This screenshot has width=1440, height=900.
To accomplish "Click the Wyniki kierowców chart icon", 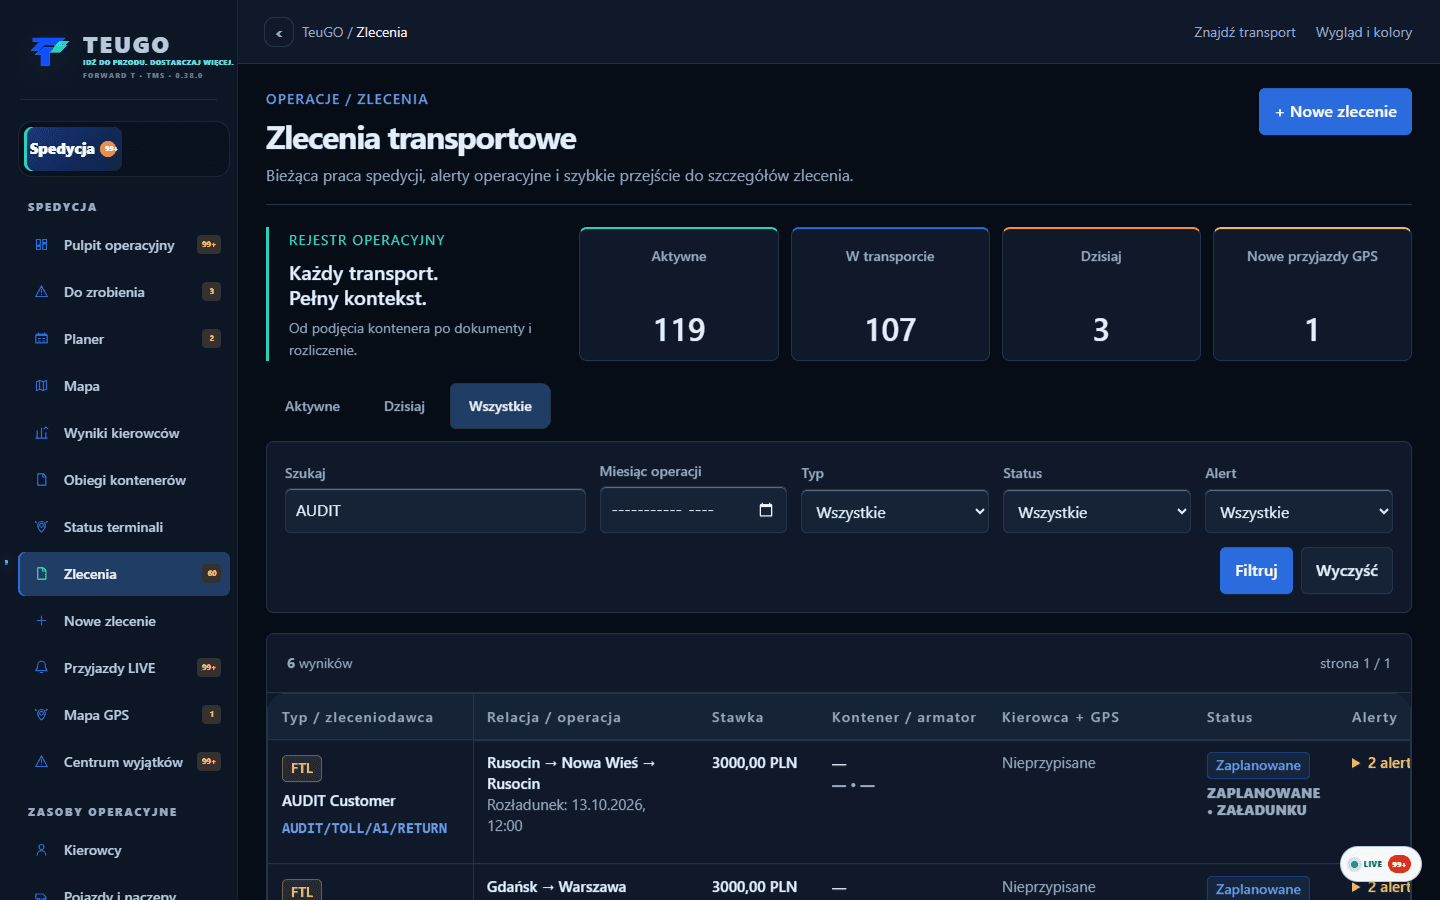I will click(x=41, y=433).
